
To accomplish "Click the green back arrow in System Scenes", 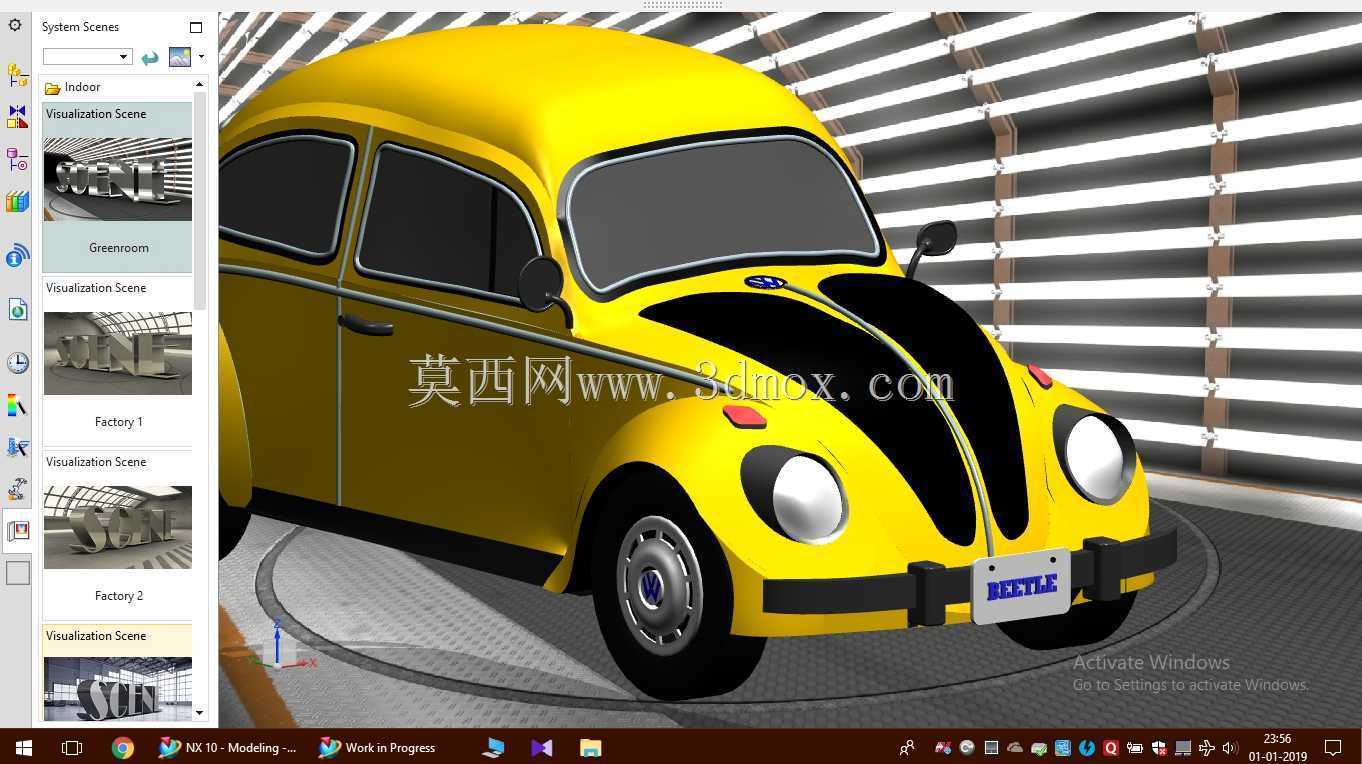I will (x=150, y=57).
